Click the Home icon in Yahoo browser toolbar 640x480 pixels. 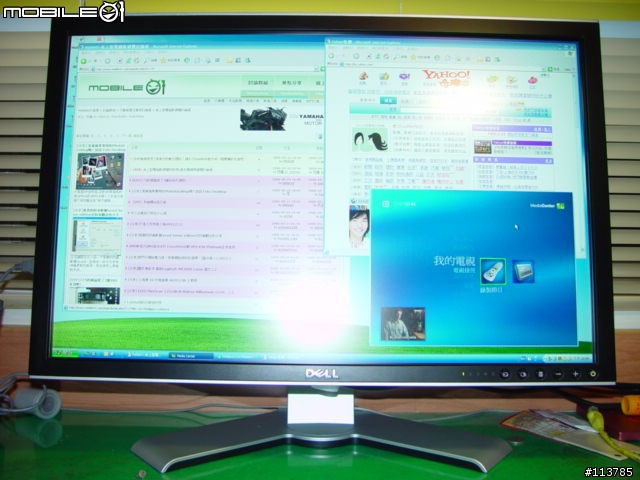386,57
